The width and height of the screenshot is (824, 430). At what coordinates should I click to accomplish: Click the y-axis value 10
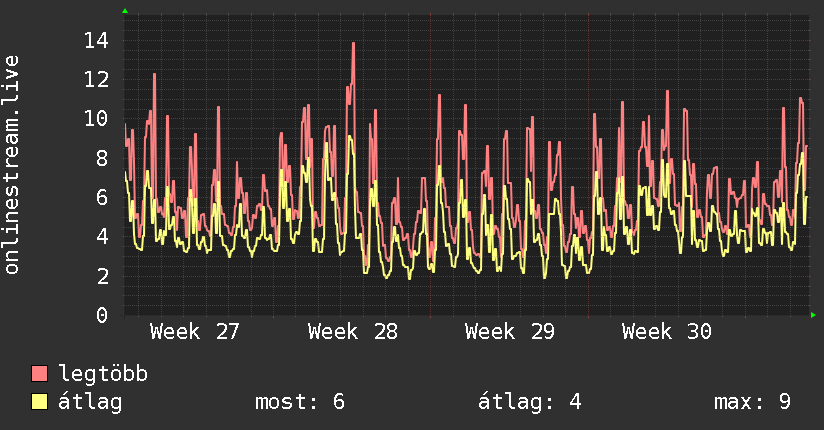97,119
